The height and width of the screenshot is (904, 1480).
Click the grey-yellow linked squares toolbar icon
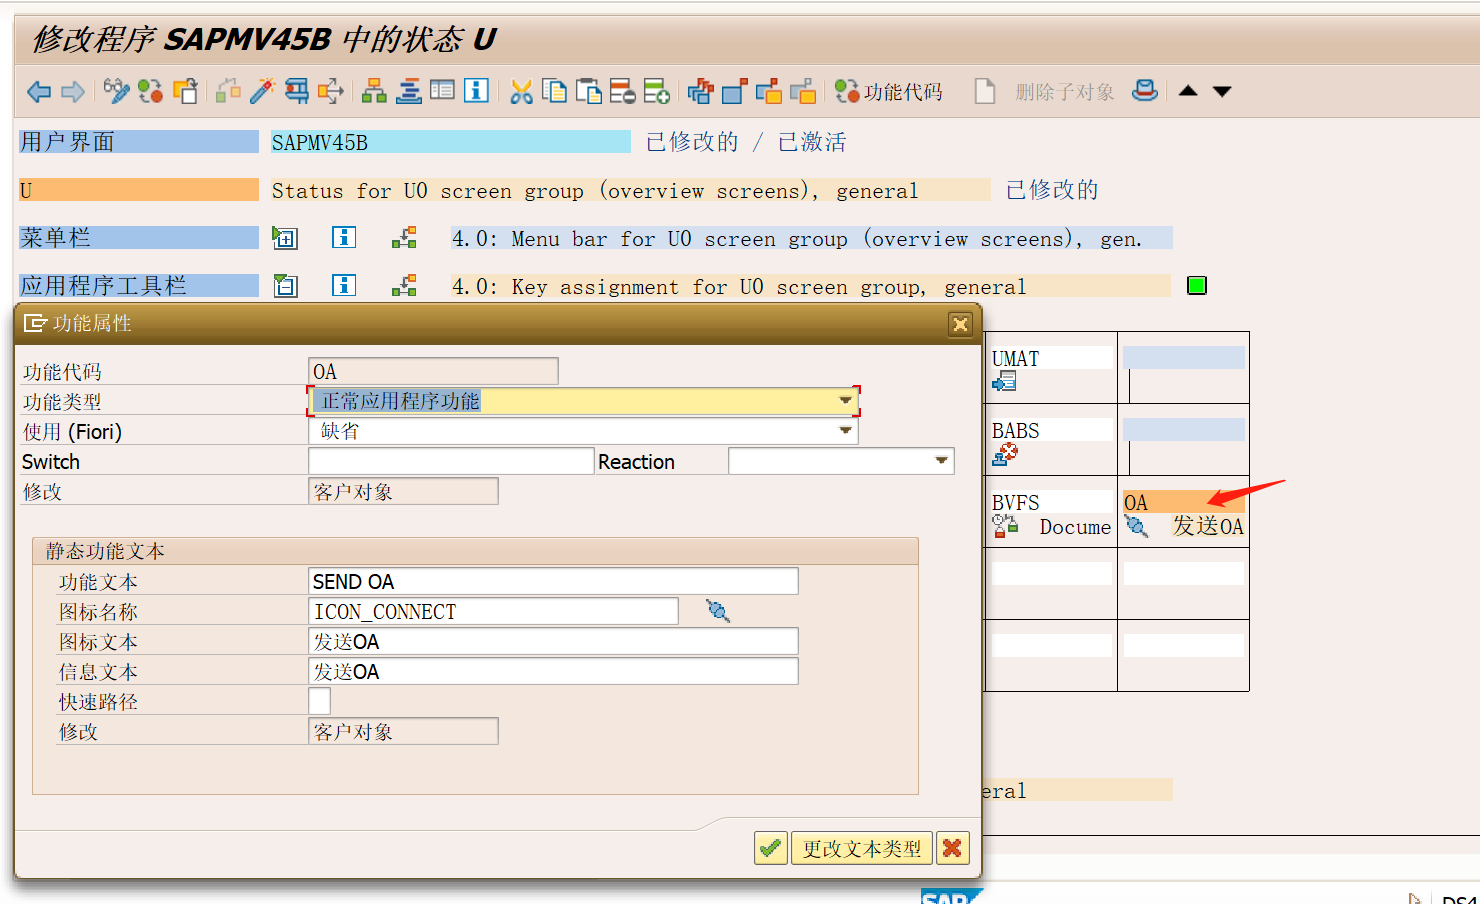[x=803, y=91]
